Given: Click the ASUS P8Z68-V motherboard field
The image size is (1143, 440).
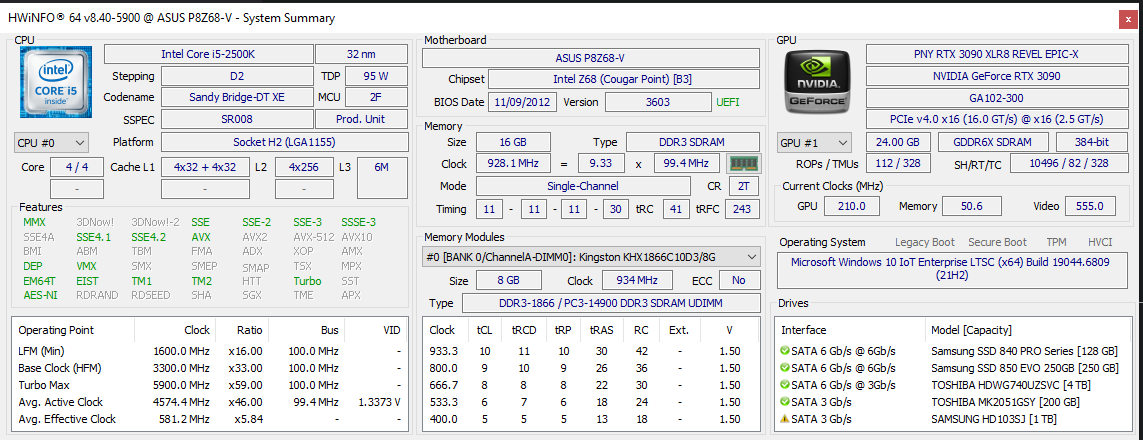Looking at the screenshot, I should tap(590, 58).
